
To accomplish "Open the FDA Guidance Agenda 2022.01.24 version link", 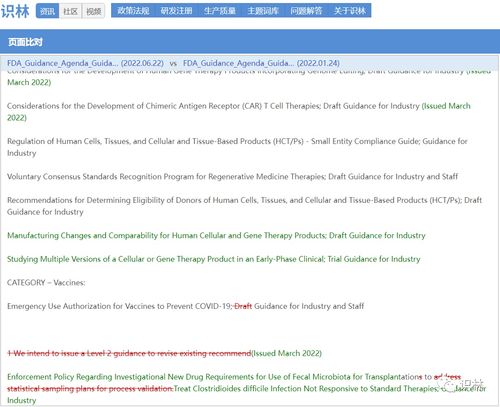I will click(261, 63).
